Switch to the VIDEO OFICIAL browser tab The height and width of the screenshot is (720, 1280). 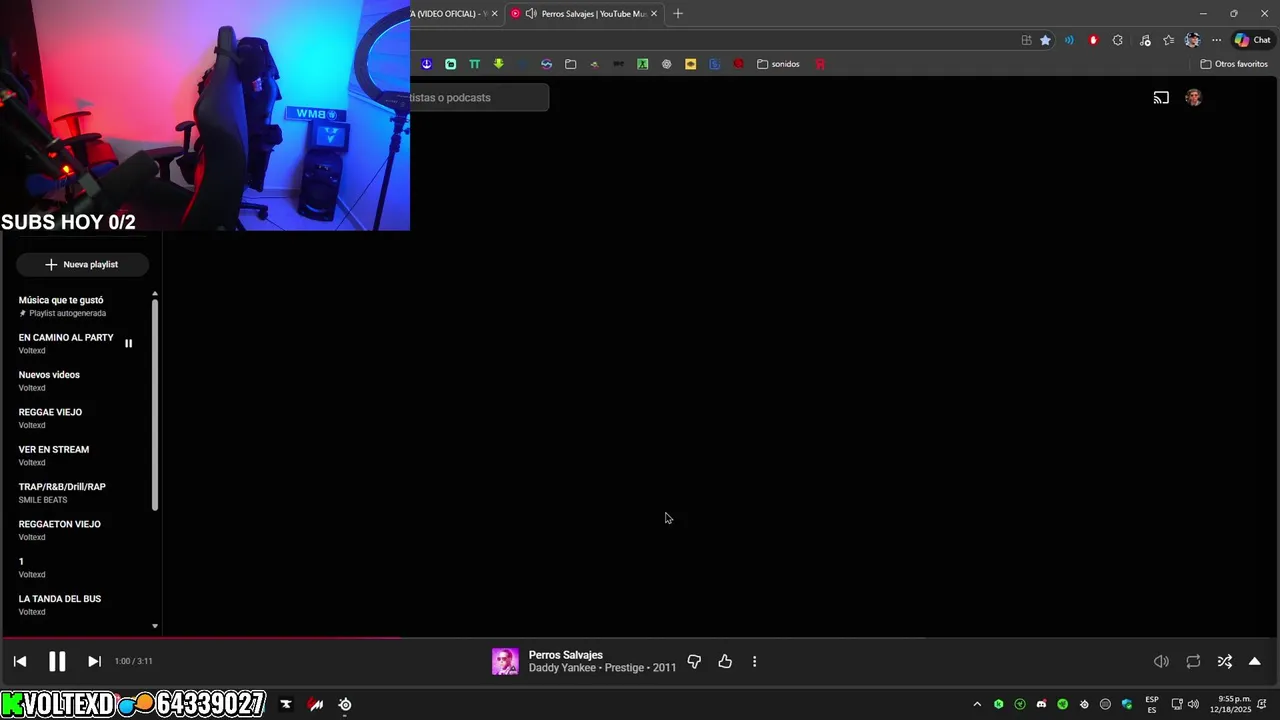coord(455,14)
